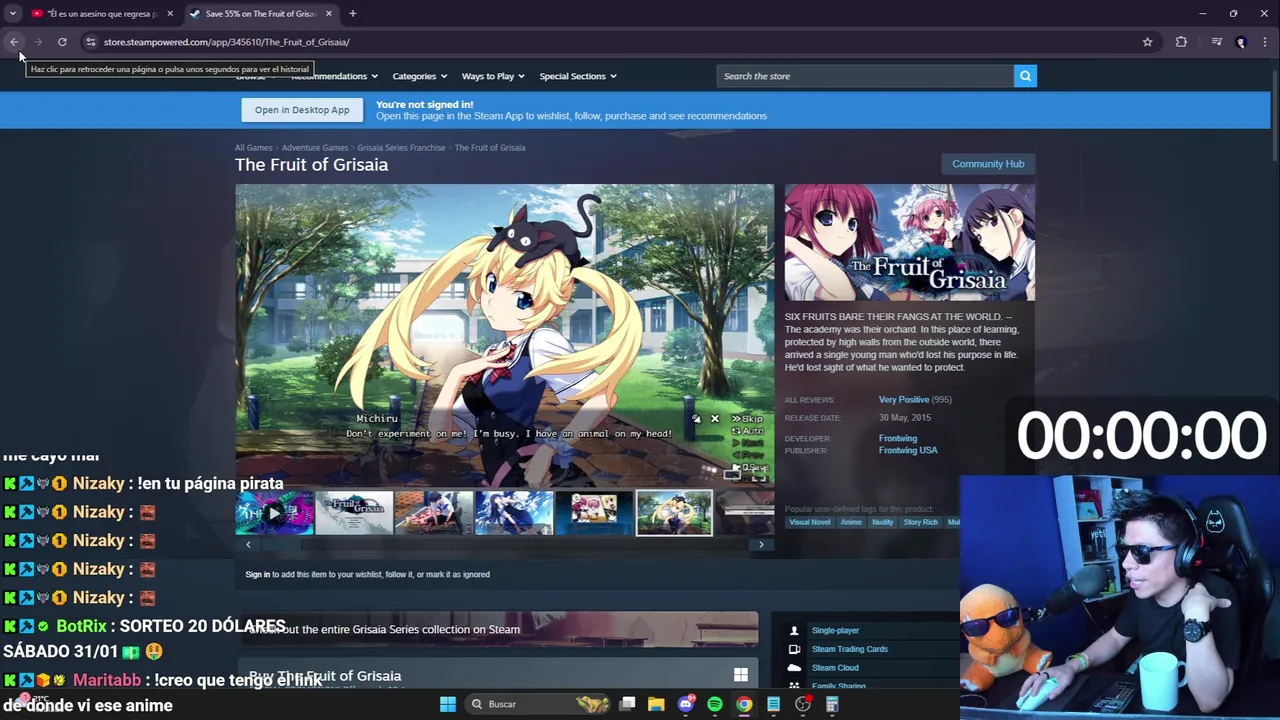Open the Chrome profile avatar

point(1241,42)
